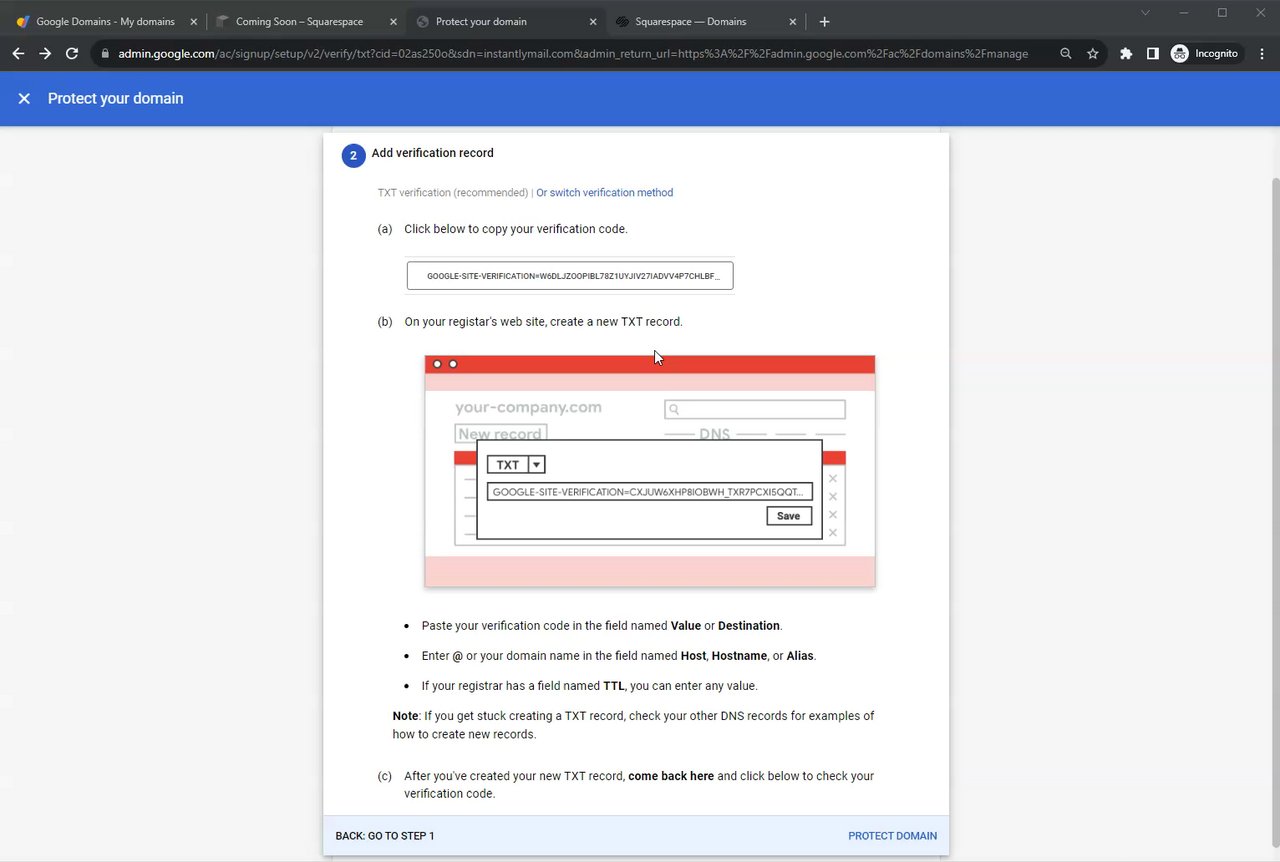Click the 'TXT verification (recommended)' text
1280x862 pixels.
click(453, 193)
